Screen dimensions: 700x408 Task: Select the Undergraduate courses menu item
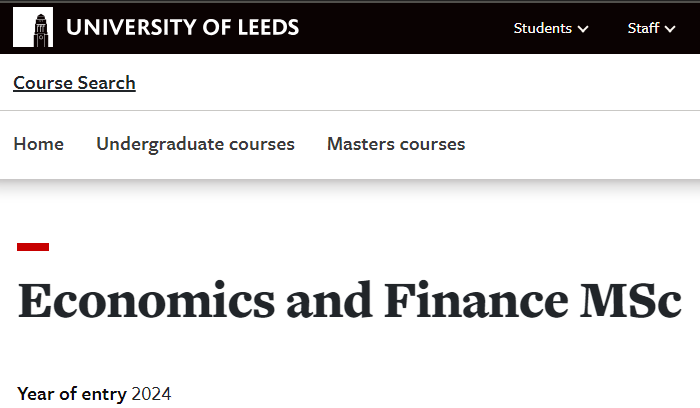196,144
